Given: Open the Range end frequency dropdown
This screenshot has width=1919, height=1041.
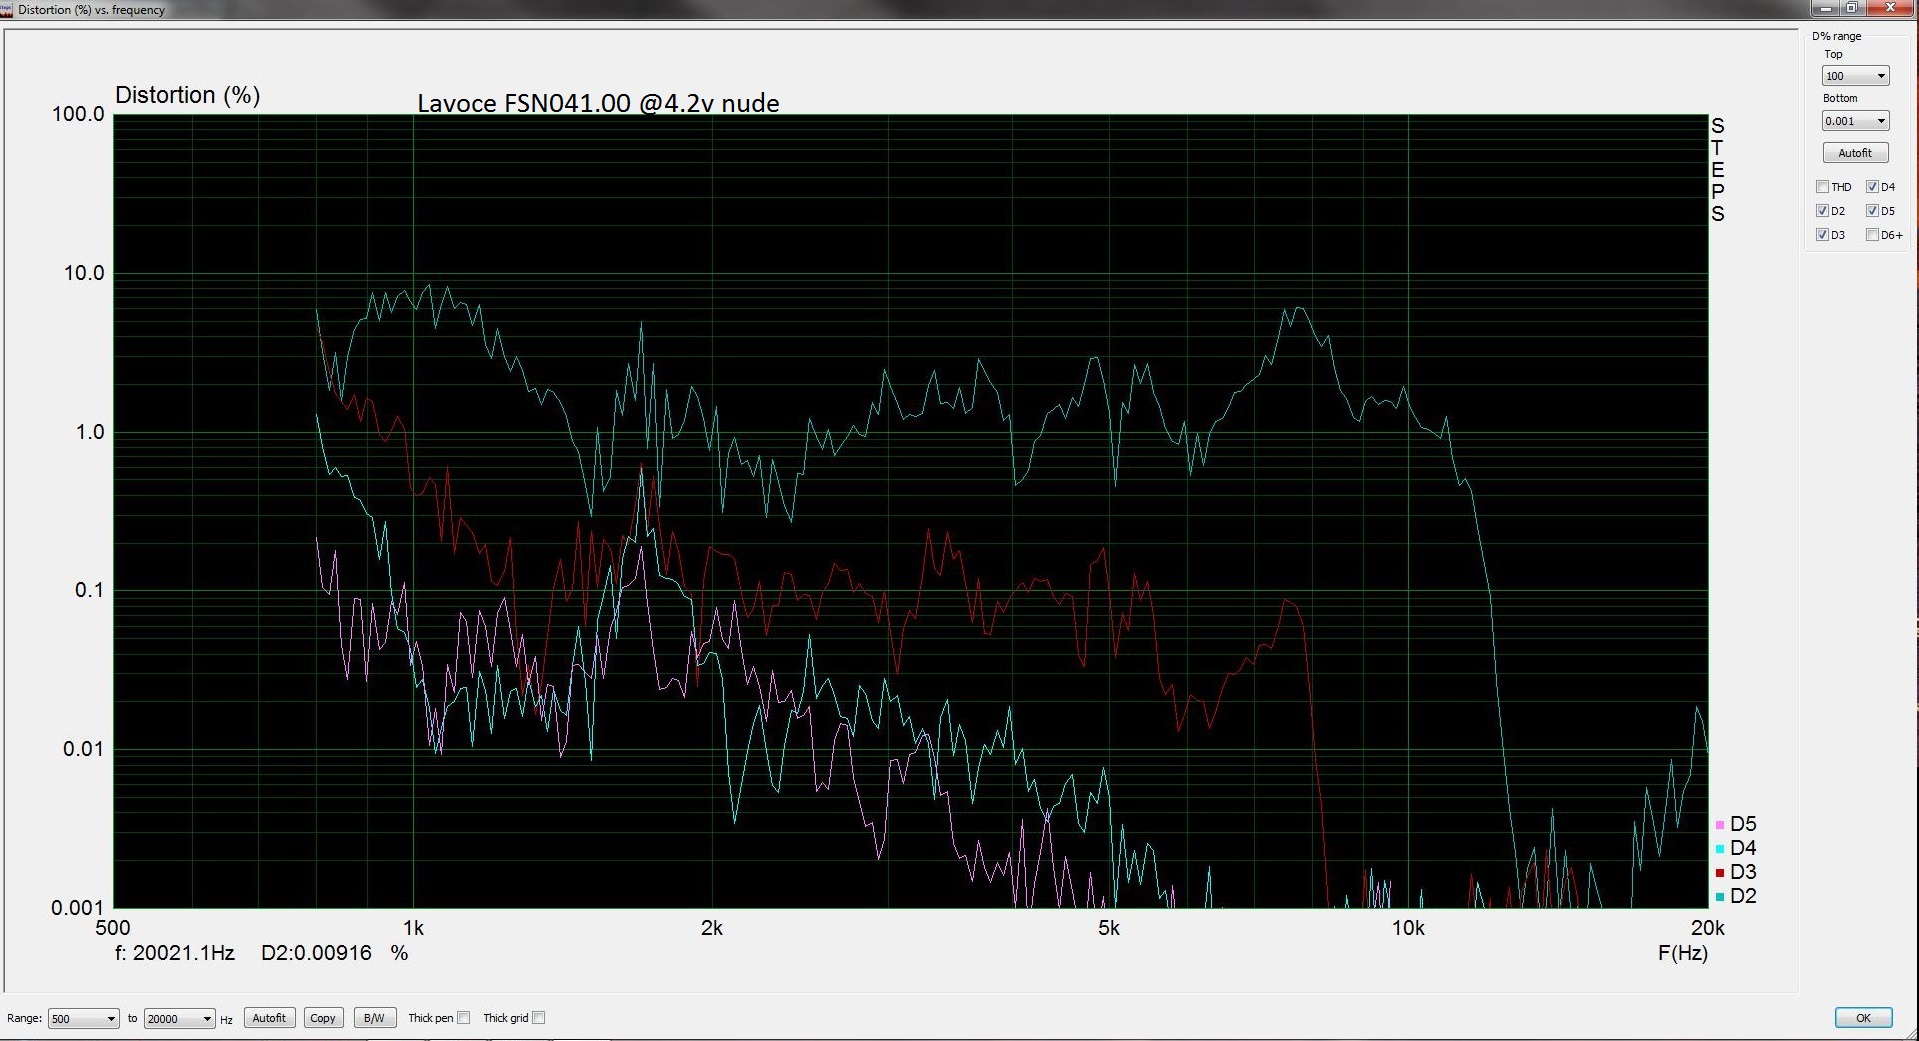Looking at the screenshot, I should [179, 1019].
